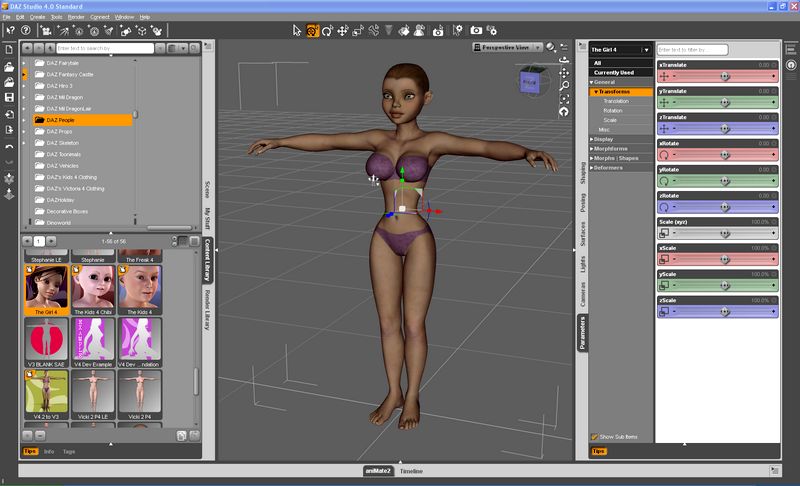Expand the Morphforms parameter group

tap(591, 149)
